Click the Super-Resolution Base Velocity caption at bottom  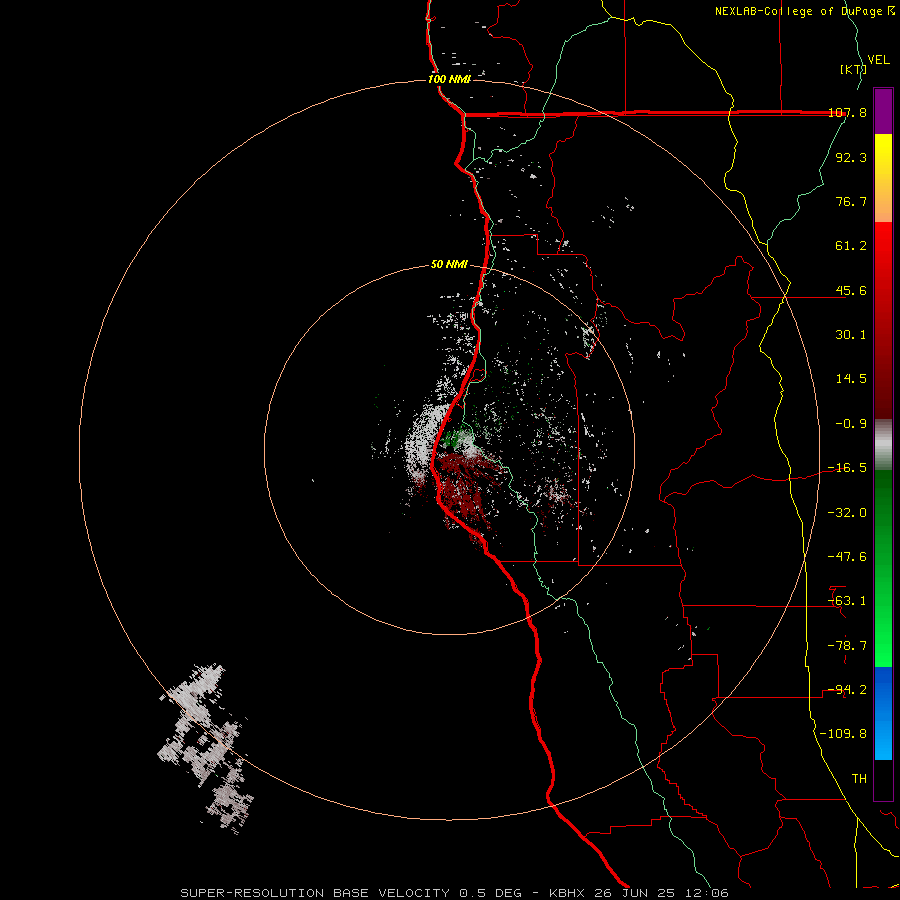click(454, 893)
